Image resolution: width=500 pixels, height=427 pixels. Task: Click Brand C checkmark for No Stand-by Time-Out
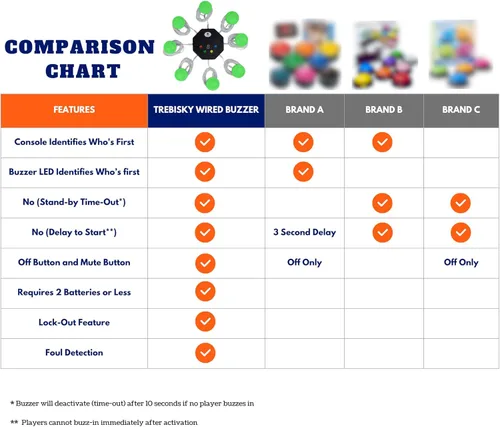(460, 203)
